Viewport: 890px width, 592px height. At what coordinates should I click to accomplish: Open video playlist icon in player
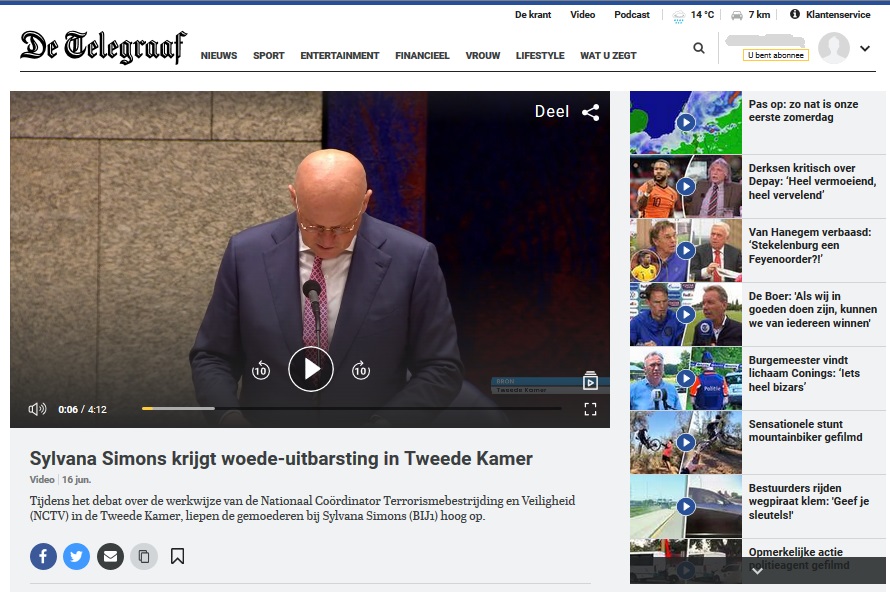(590, 381)
